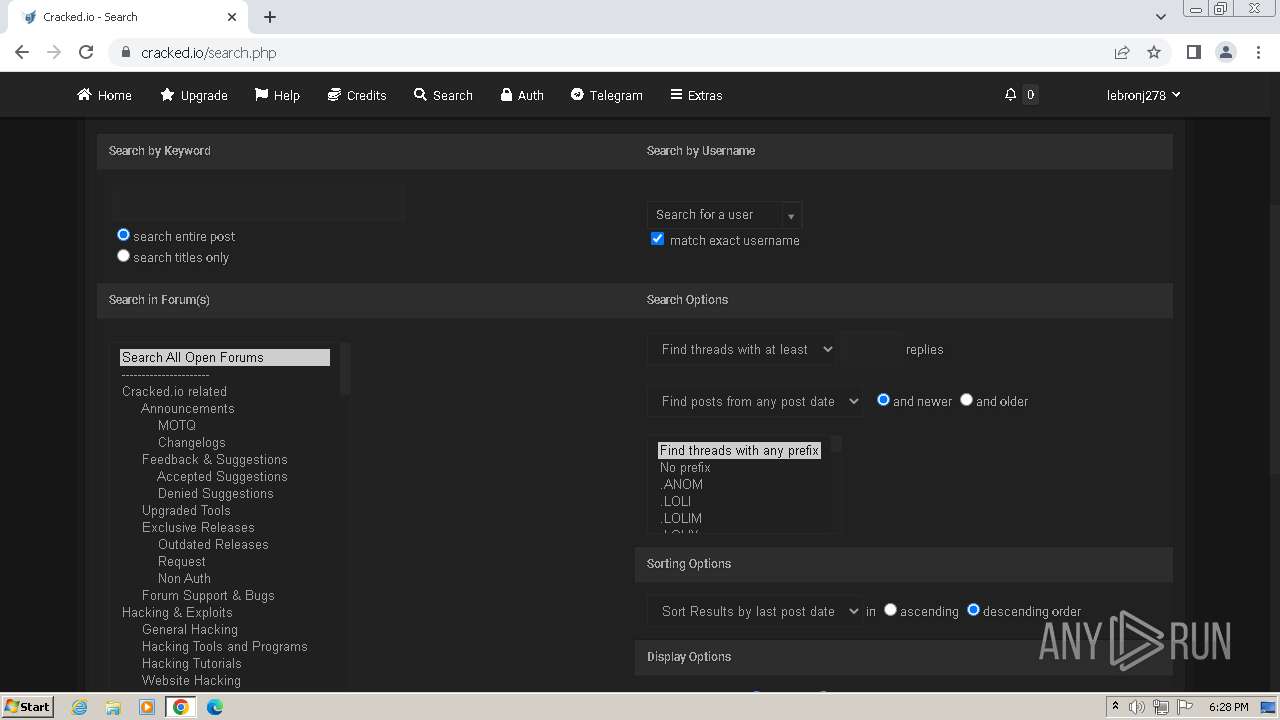Open the Help menu item
The image size is (1280, 720).
tap(277, 95)
